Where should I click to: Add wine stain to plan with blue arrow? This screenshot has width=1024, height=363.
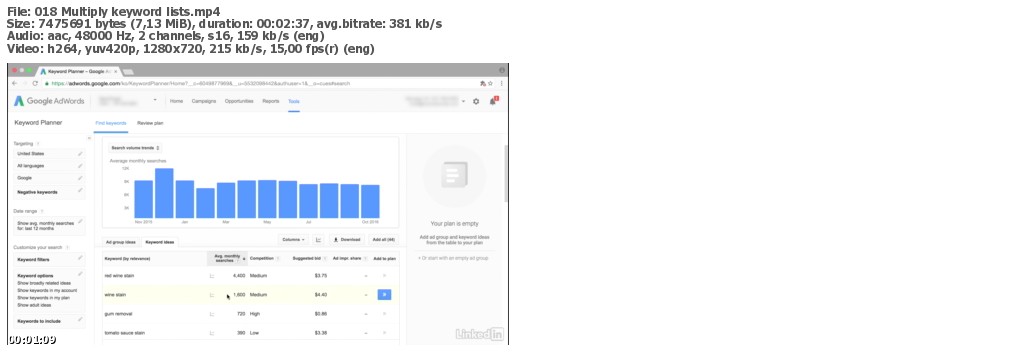click(x=384, y=295)
